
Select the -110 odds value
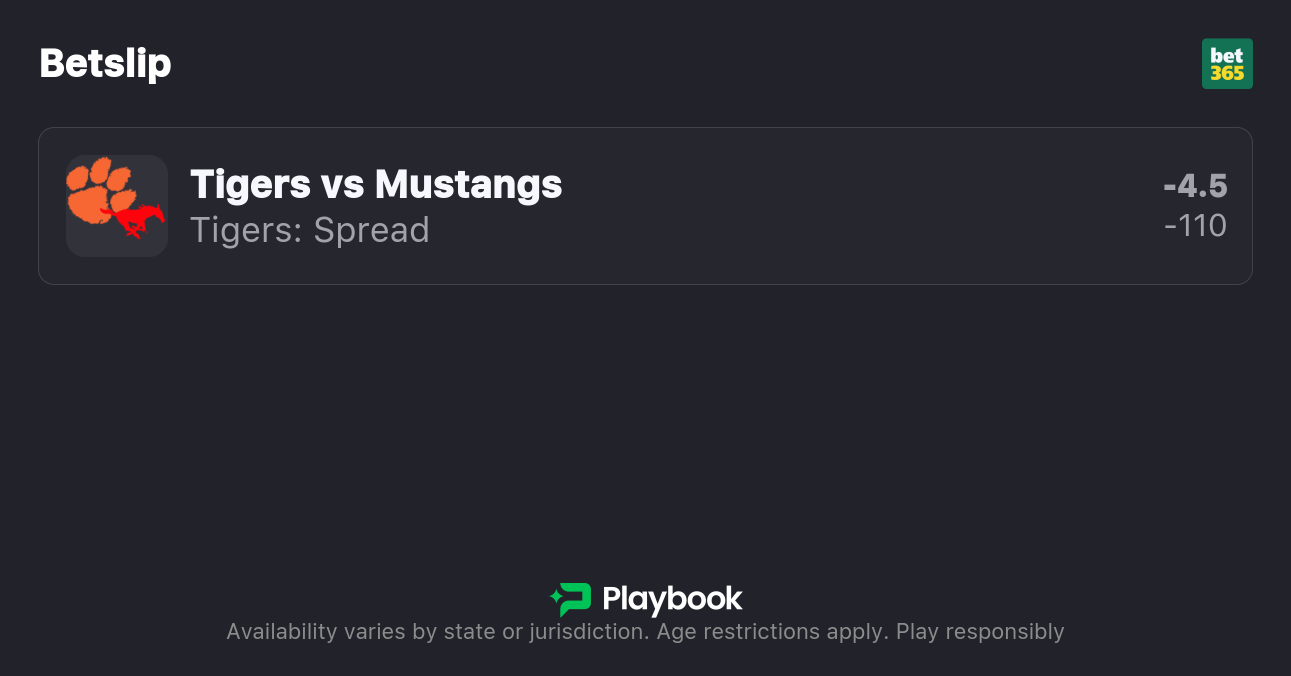[x=1197, y=226]
